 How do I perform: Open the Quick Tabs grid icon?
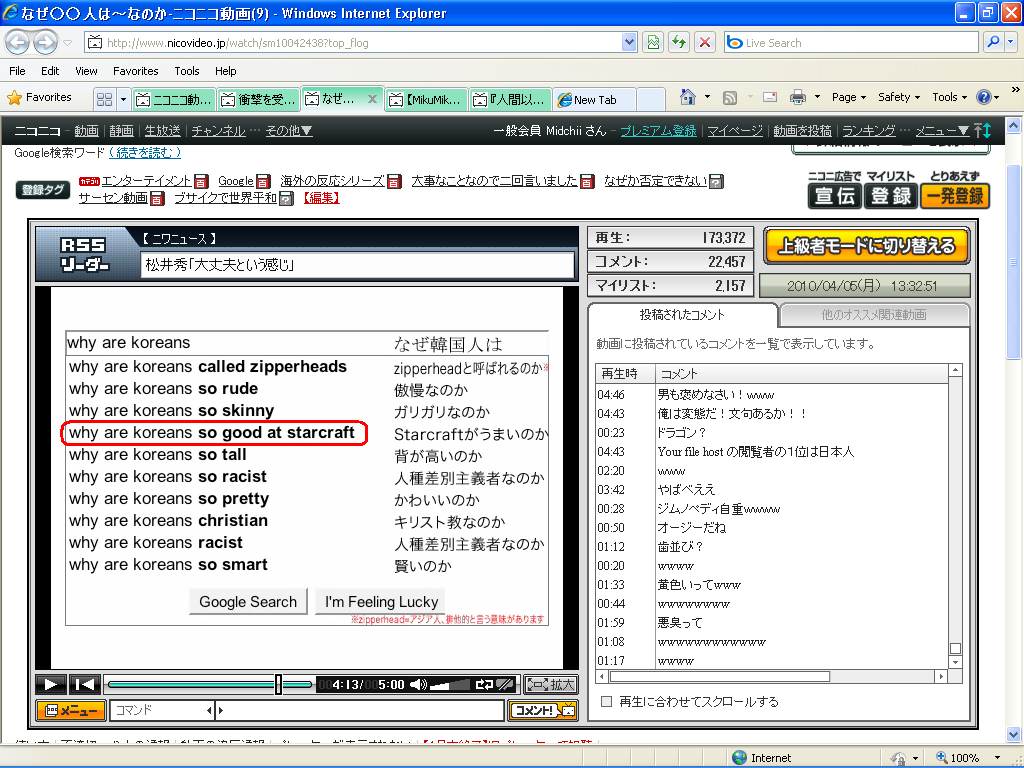(104, 99)
